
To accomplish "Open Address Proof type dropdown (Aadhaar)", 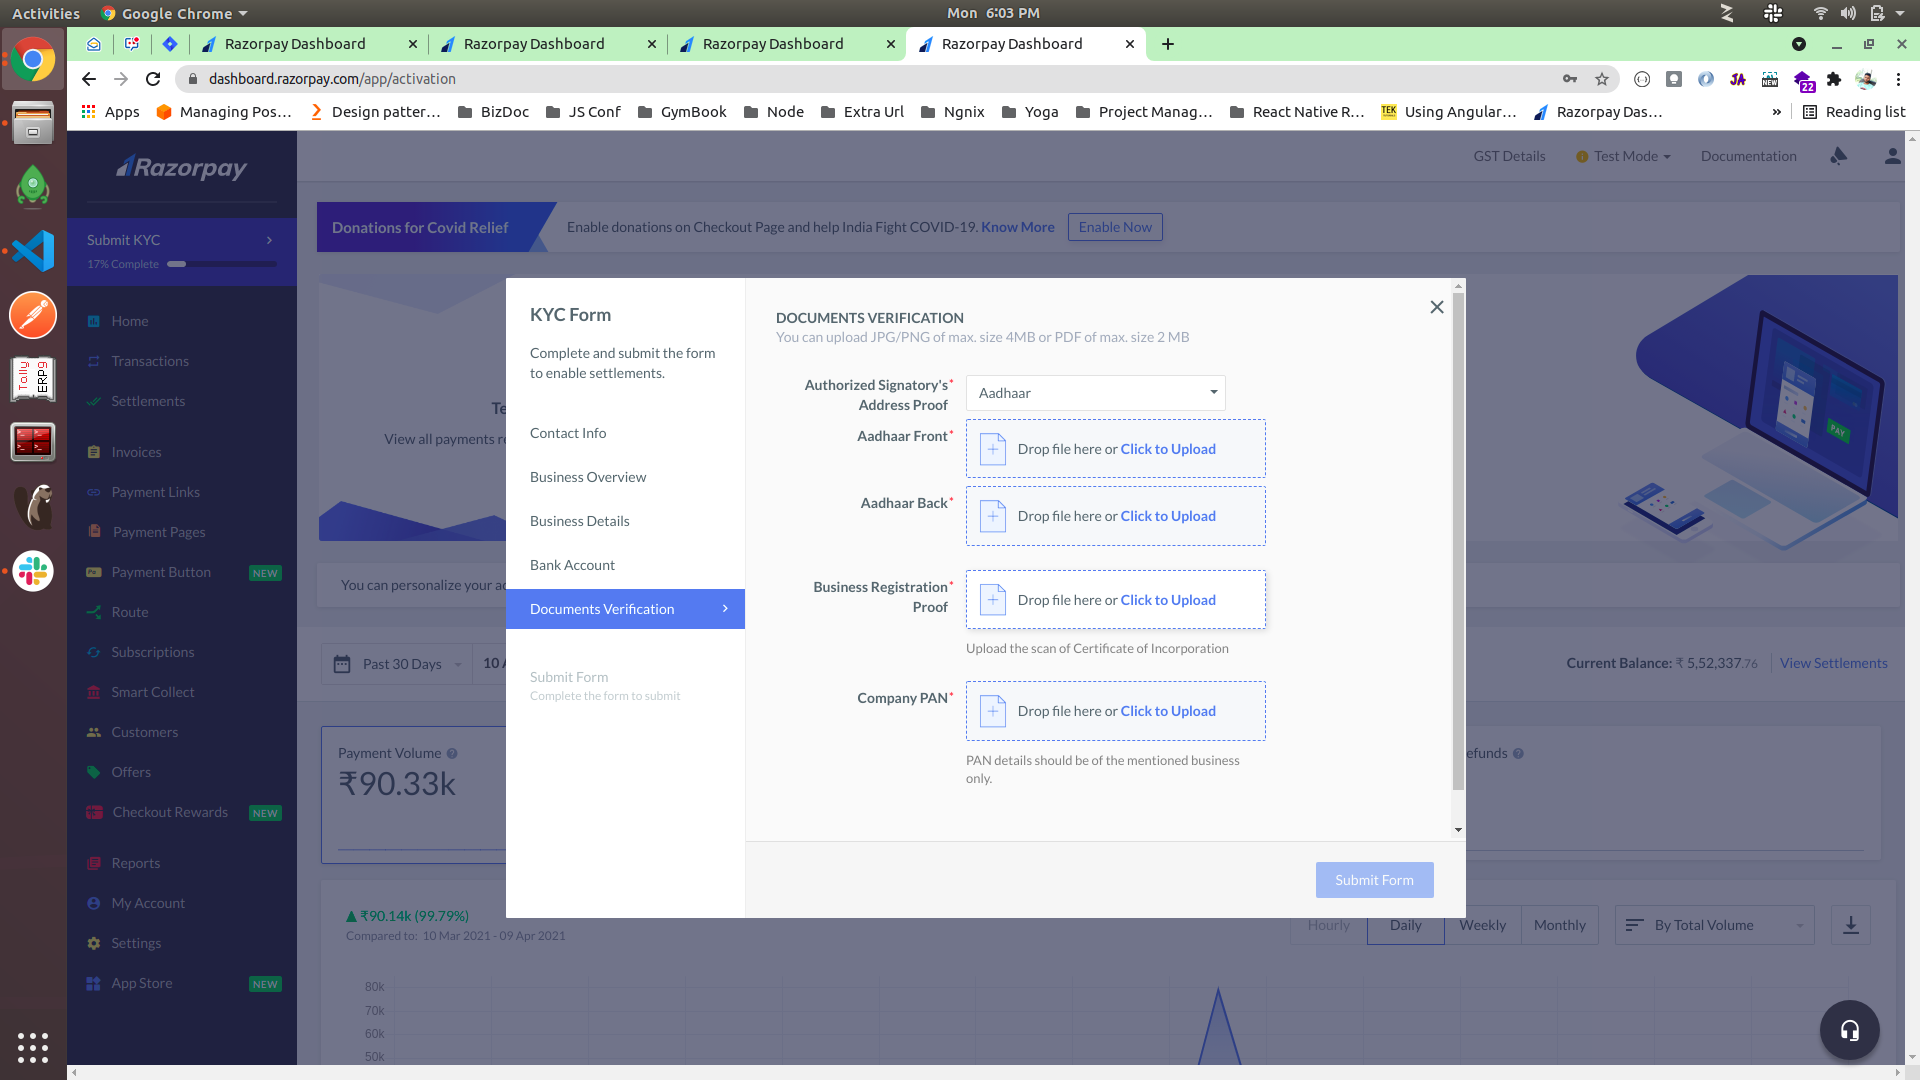I will point(1095,393).
